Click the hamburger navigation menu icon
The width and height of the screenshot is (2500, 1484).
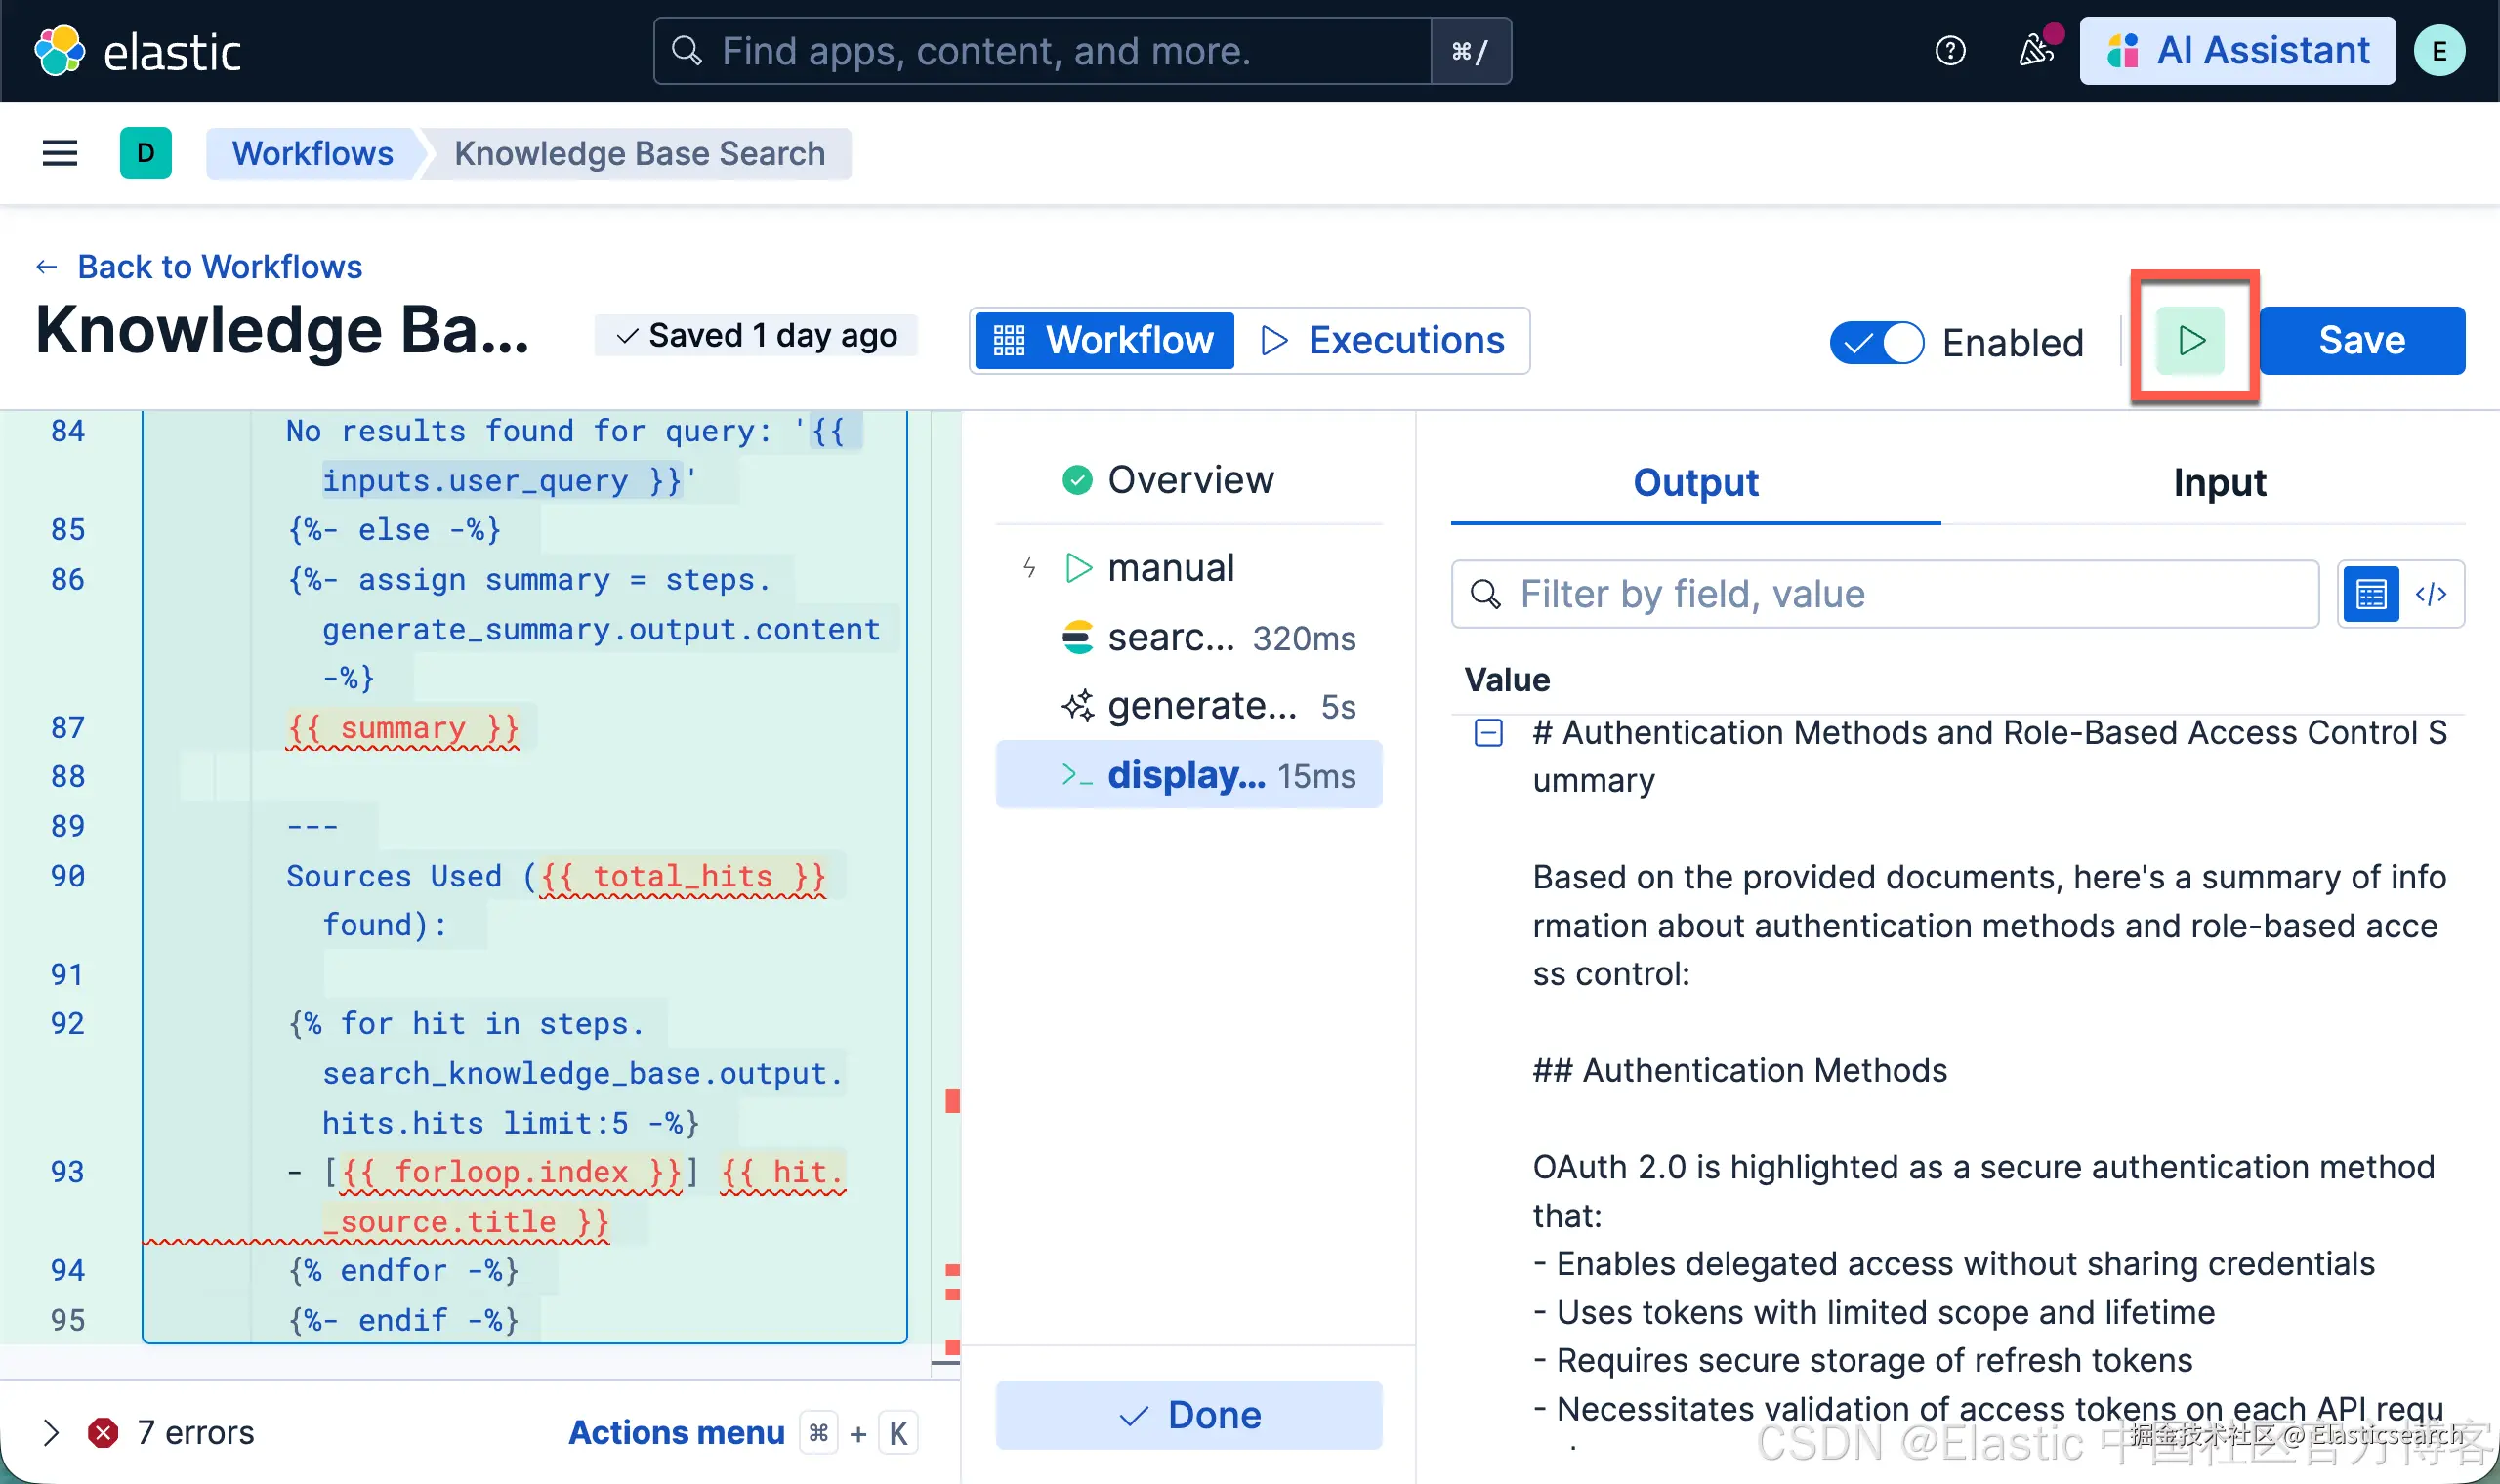tap(60, 153)
